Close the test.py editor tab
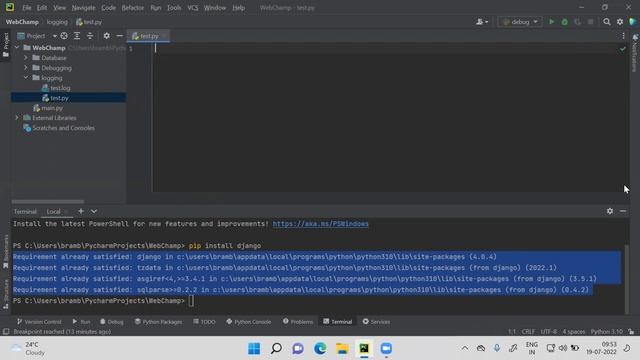Viewport: 640px width, 360px height. click(x=164, y=36)
